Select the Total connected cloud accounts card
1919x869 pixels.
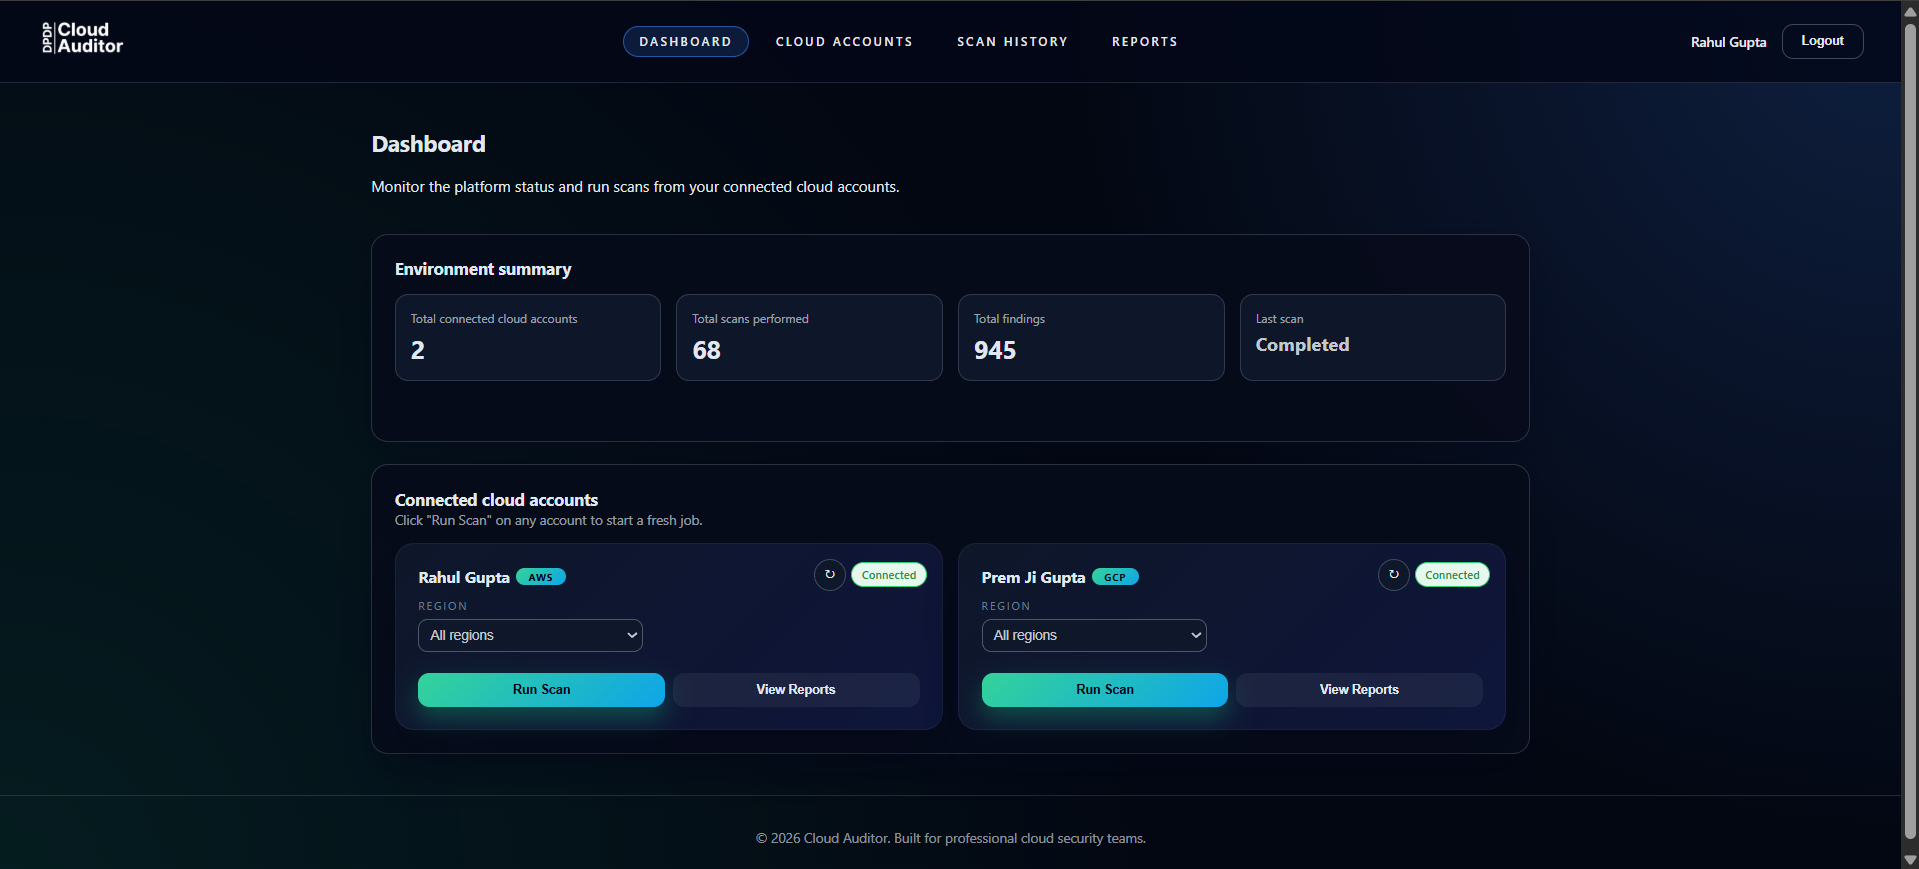(x=528, y=337)
